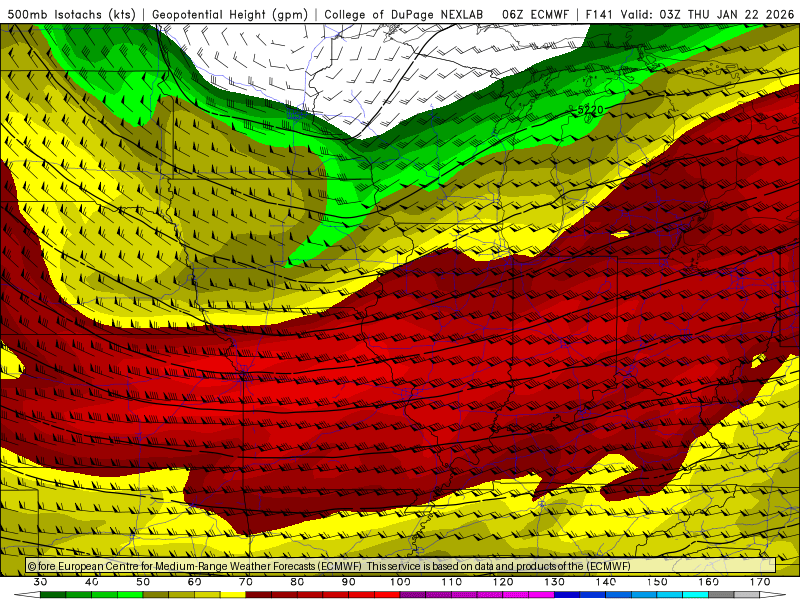This screenshot has width=800, height=600.
Task: Click the purple 100-105 kt colorbar swatch
Action: coord(413,595)
